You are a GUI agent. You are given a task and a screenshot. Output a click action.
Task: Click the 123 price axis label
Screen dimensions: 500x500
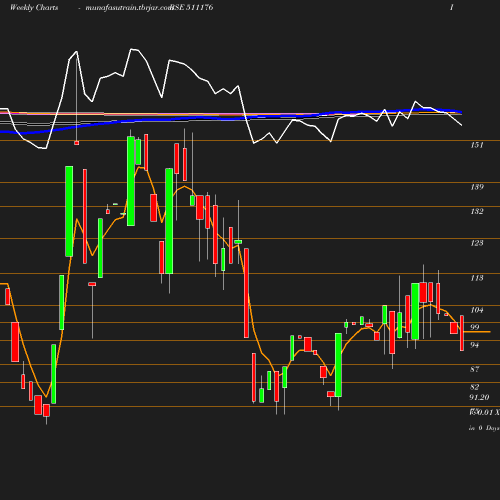click(x=477, y=243)
